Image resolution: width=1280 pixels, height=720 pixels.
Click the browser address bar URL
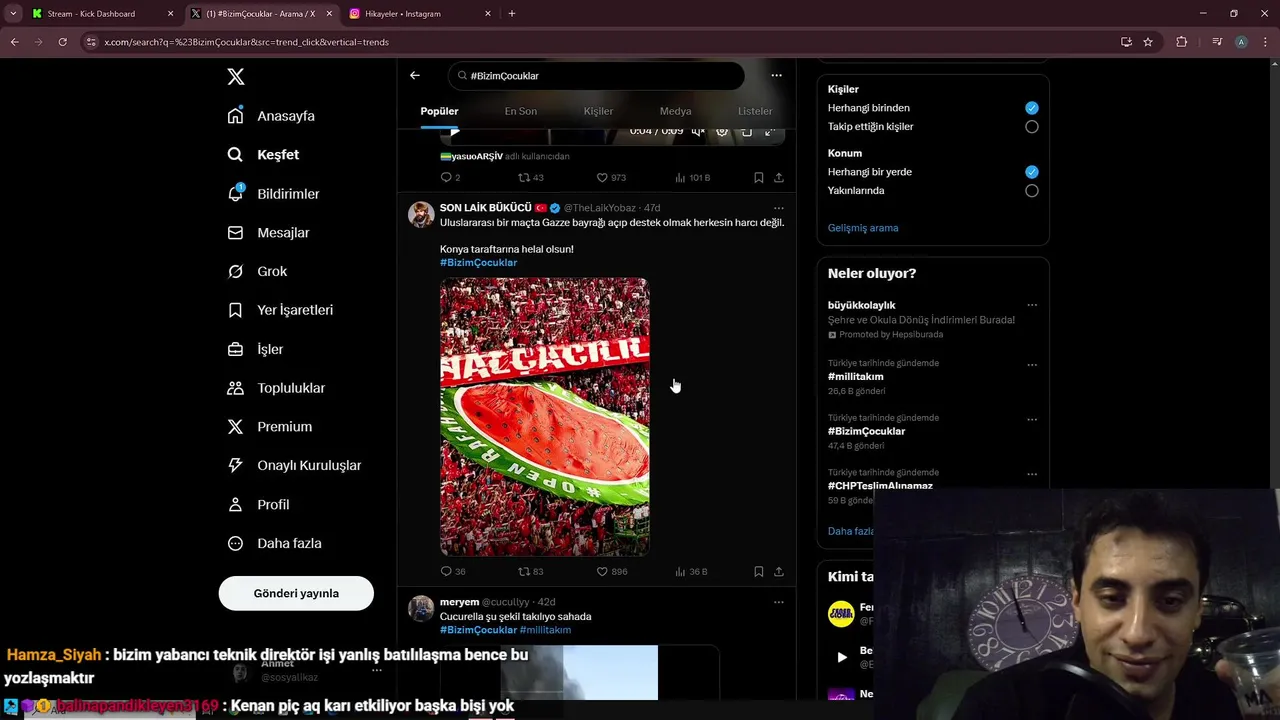coord(246,42)
